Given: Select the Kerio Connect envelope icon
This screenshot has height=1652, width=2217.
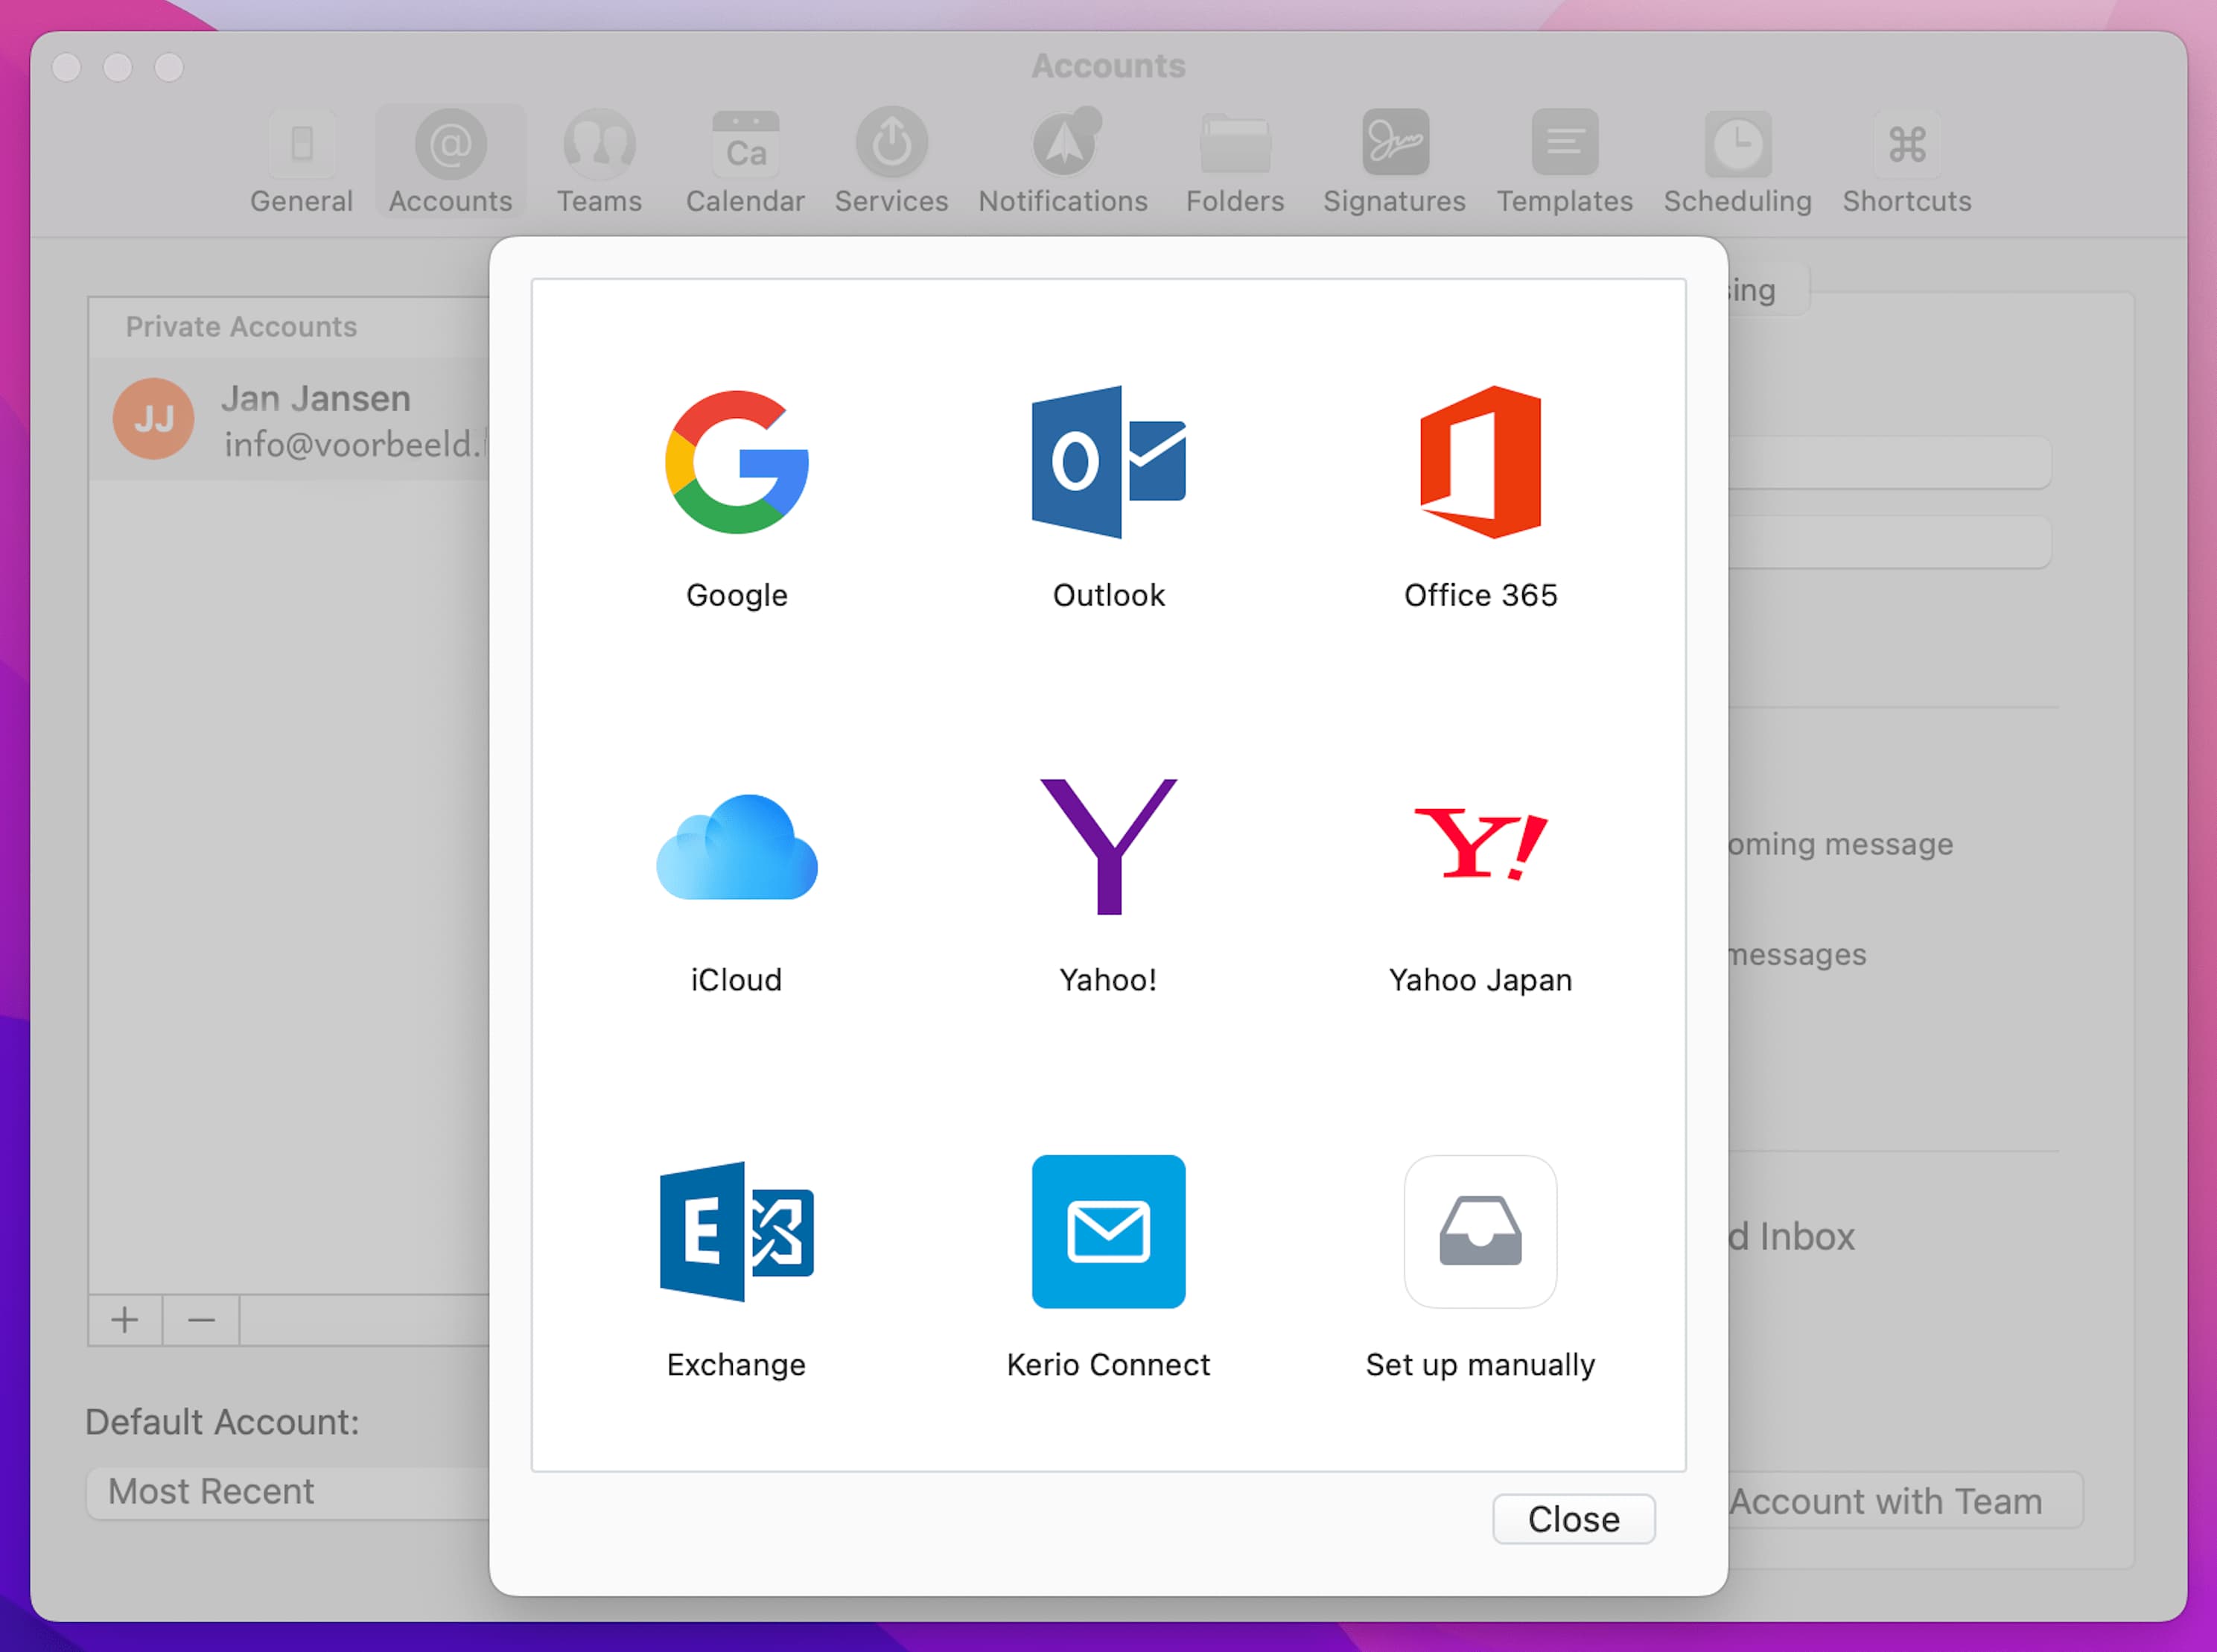Looking at the screenshot, I should [1108, 1231].
